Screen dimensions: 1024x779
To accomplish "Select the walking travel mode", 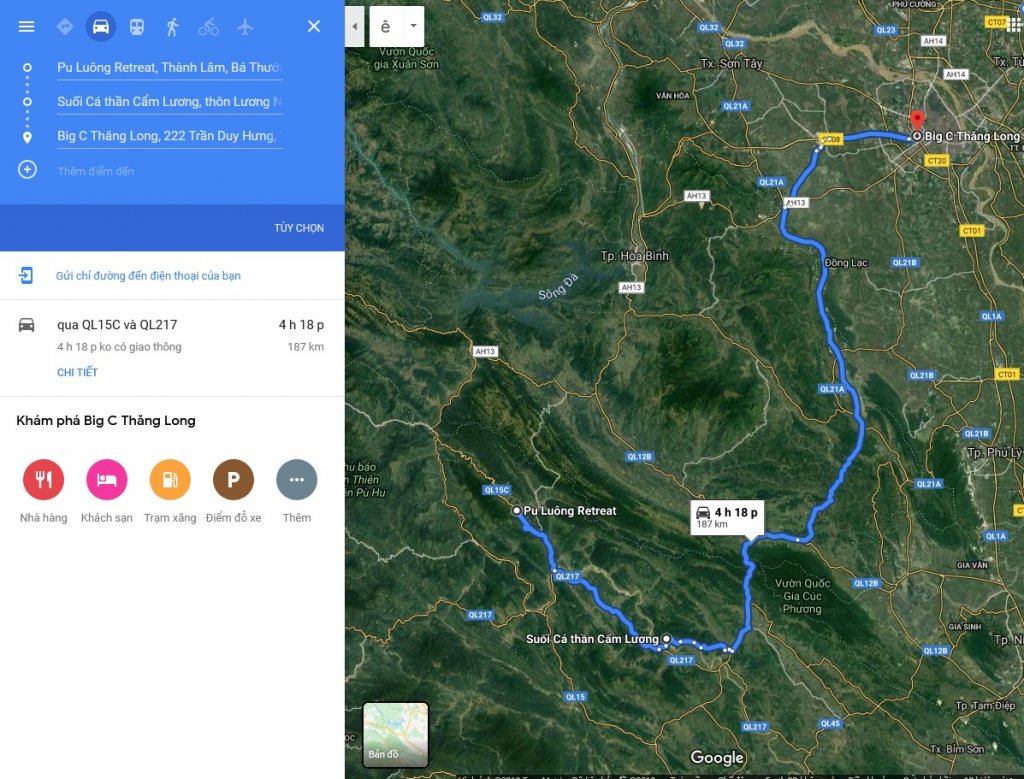I will (172, 27).
